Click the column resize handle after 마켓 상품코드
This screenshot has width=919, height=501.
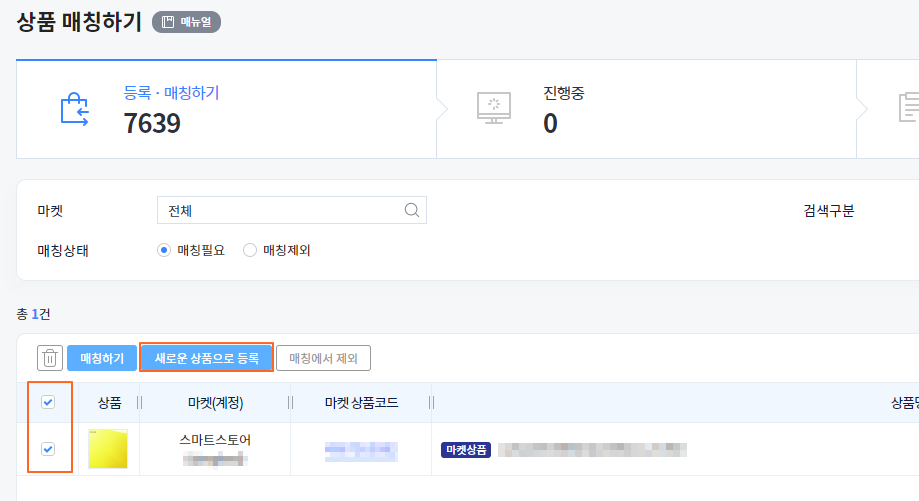click(432, 403)
